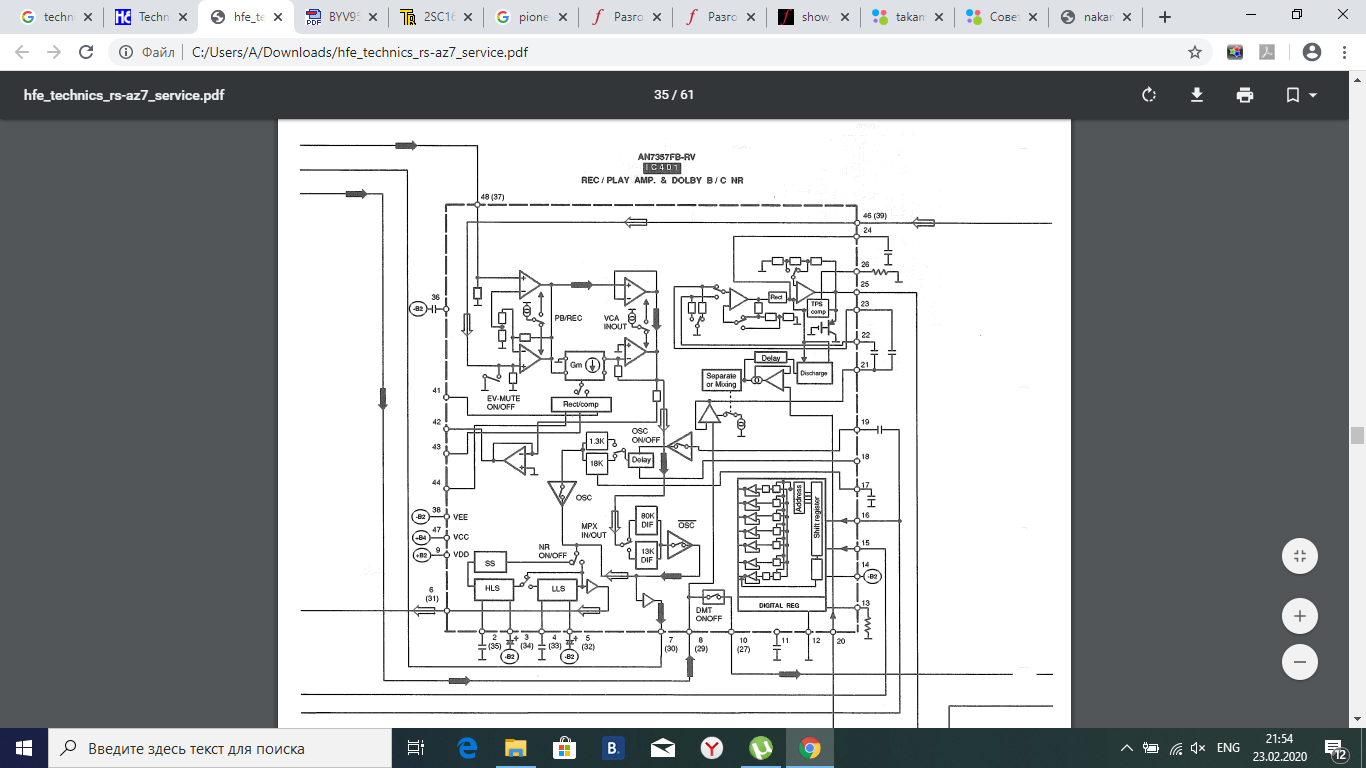Zoom out with the minus button

pos(1300,661)
